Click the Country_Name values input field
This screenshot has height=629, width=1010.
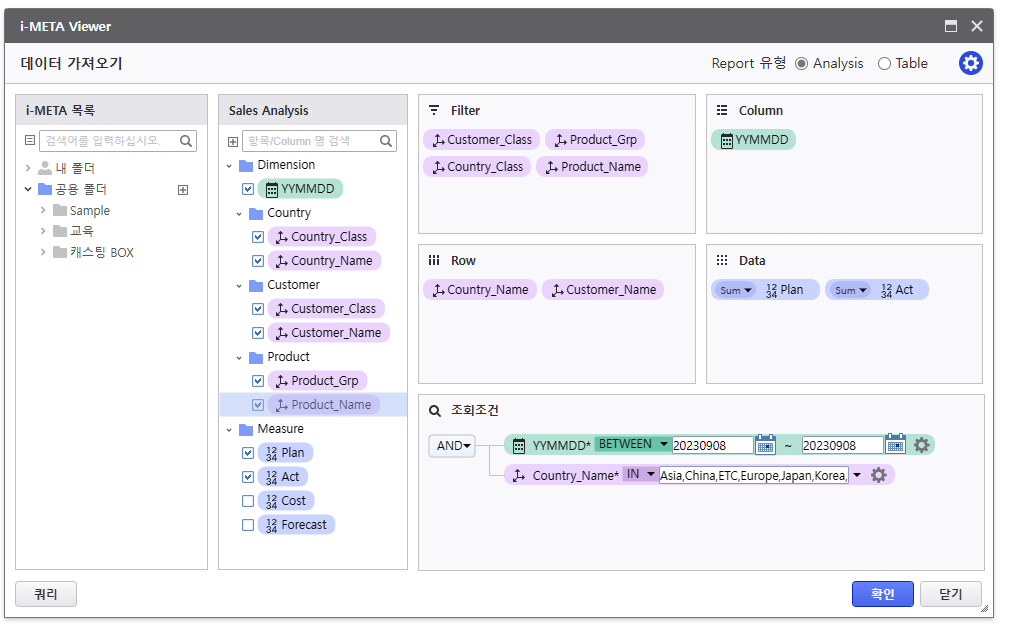click(x=754, y=475)
